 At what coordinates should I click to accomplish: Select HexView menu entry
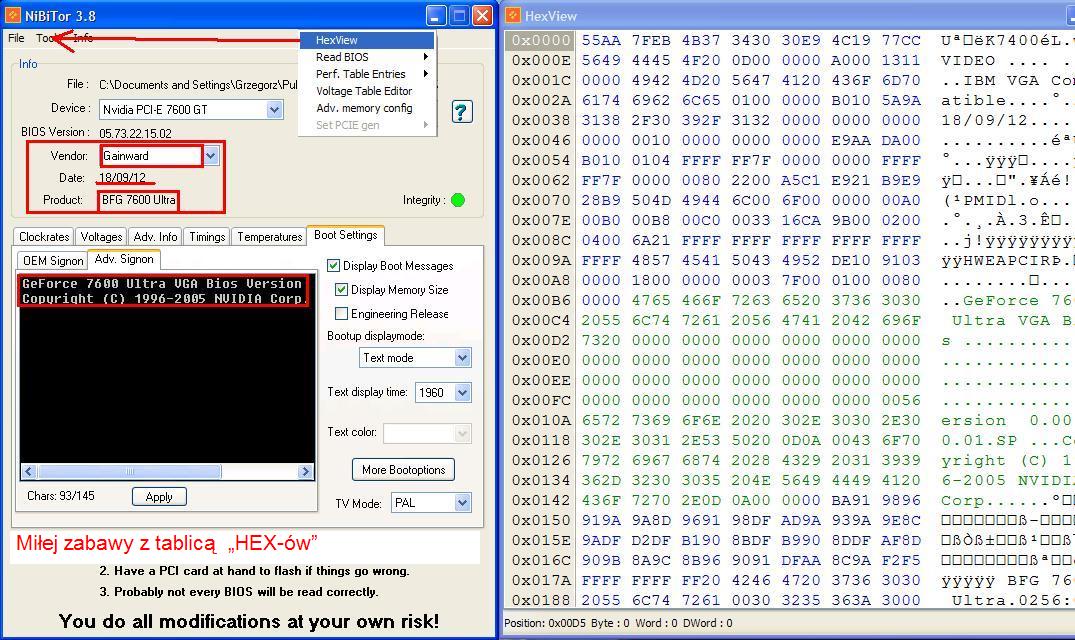[x=367, y=40]
